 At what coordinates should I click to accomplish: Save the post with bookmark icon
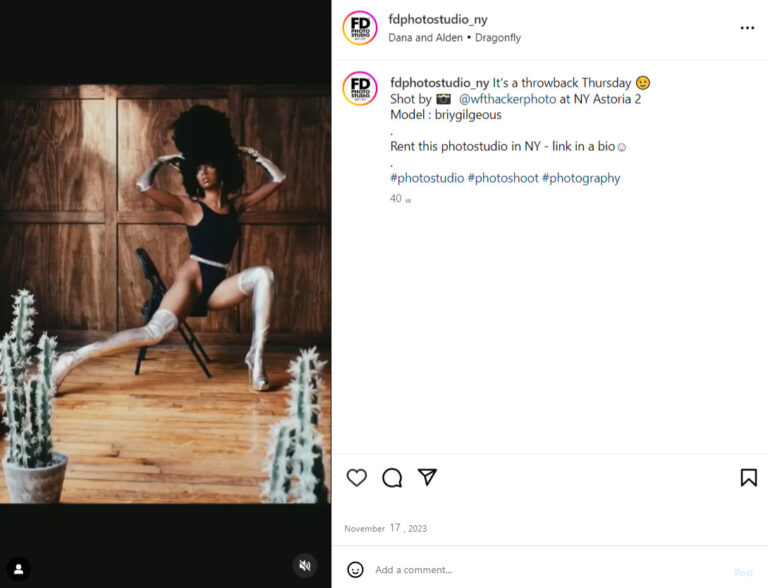[x=748, y=478]
